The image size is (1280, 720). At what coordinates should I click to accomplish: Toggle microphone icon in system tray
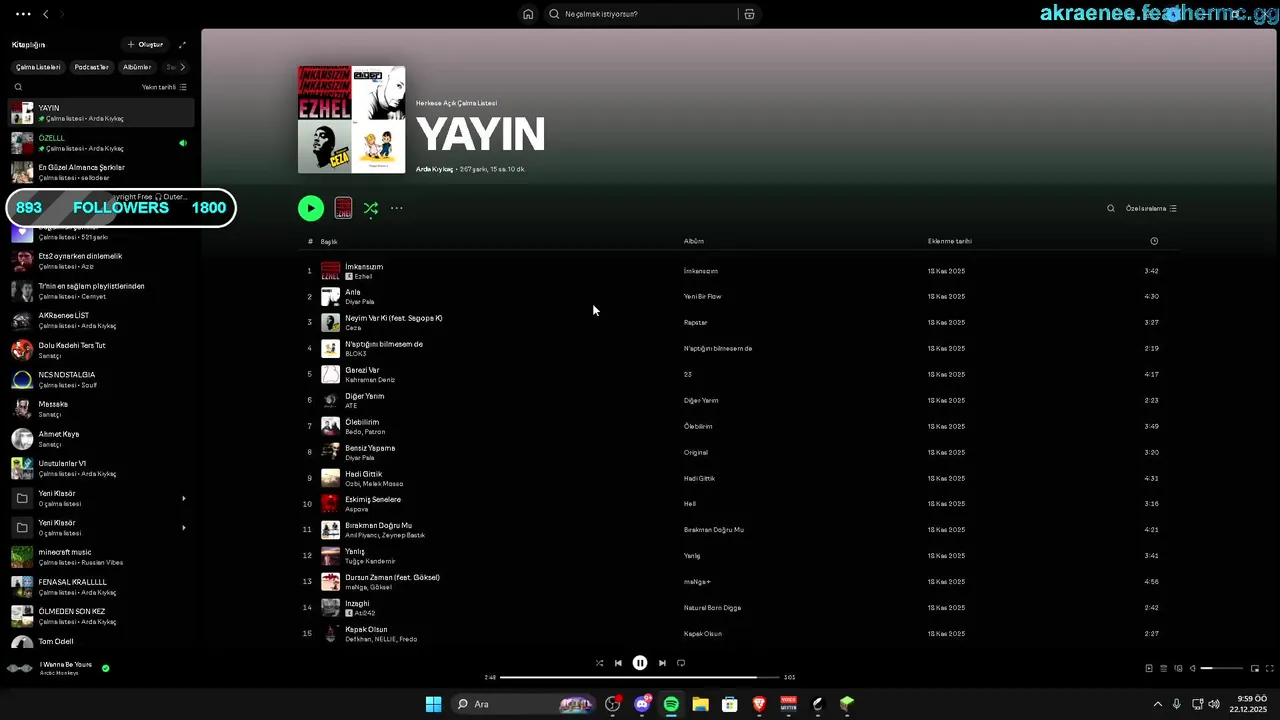point(1176,704)
